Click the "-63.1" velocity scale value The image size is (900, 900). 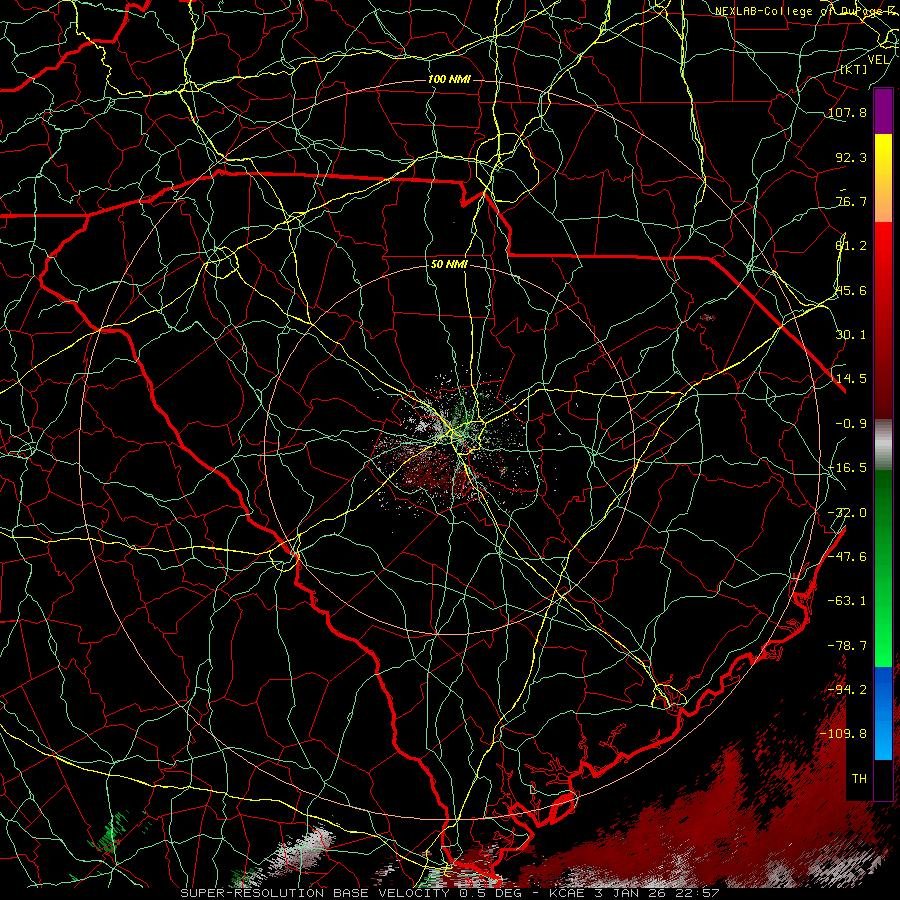847,601
